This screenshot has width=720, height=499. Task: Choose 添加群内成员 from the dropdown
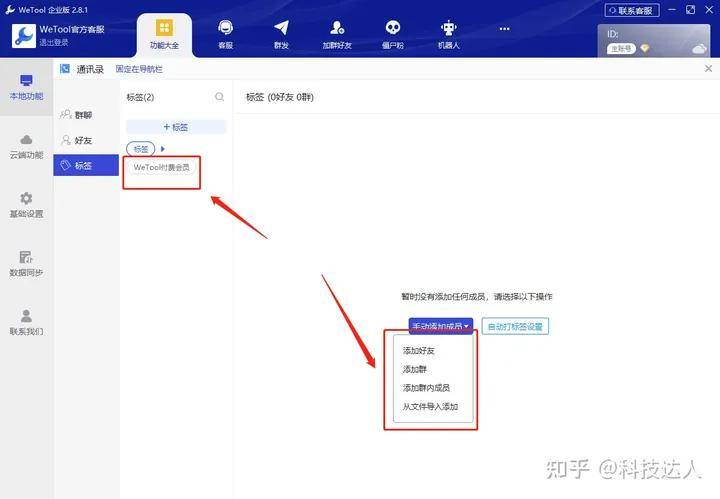(x=426, y=388)
